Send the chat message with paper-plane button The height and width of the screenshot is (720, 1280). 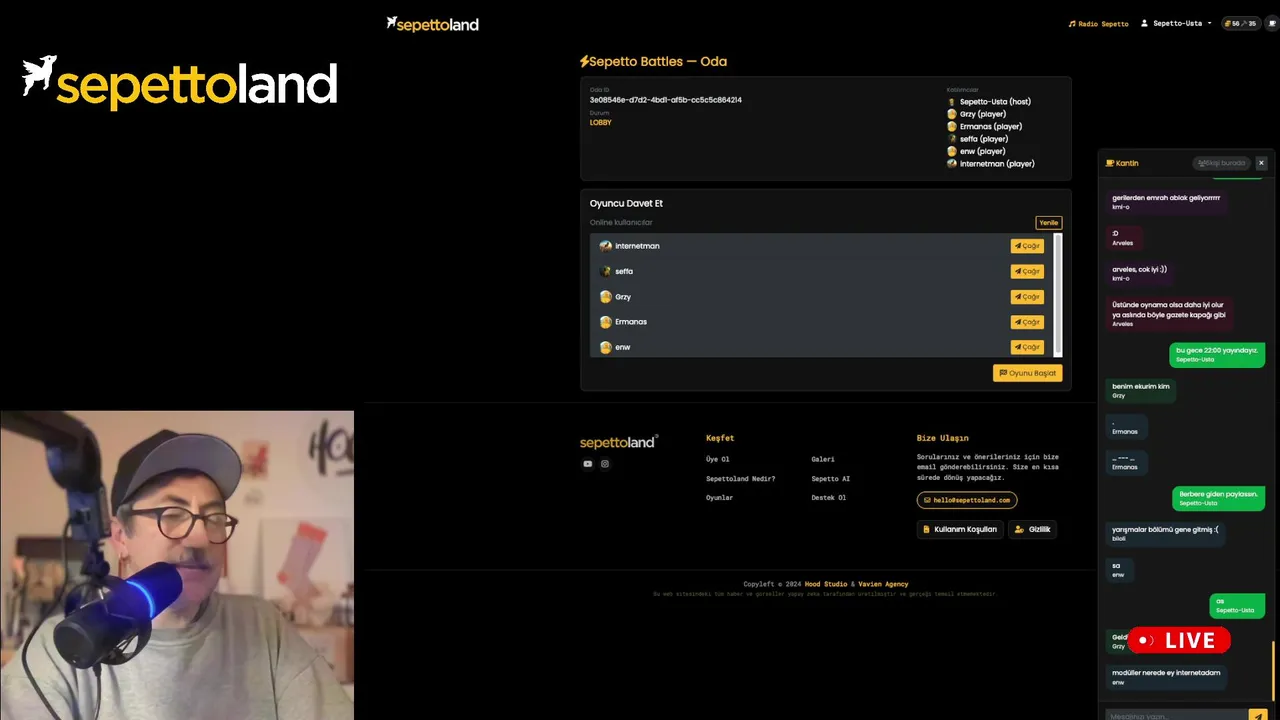point(1258,716)
